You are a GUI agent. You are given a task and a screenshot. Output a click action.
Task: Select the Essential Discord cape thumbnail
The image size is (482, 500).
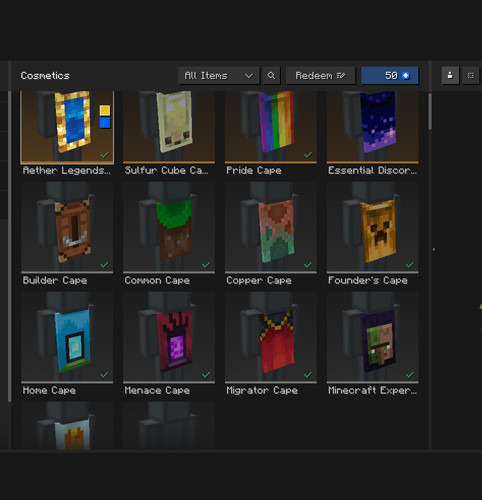click(373, 127)
